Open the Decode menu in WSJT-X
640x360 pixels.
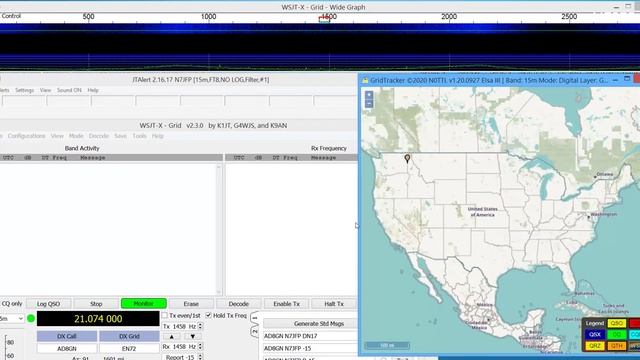click(x=99, y=136)
